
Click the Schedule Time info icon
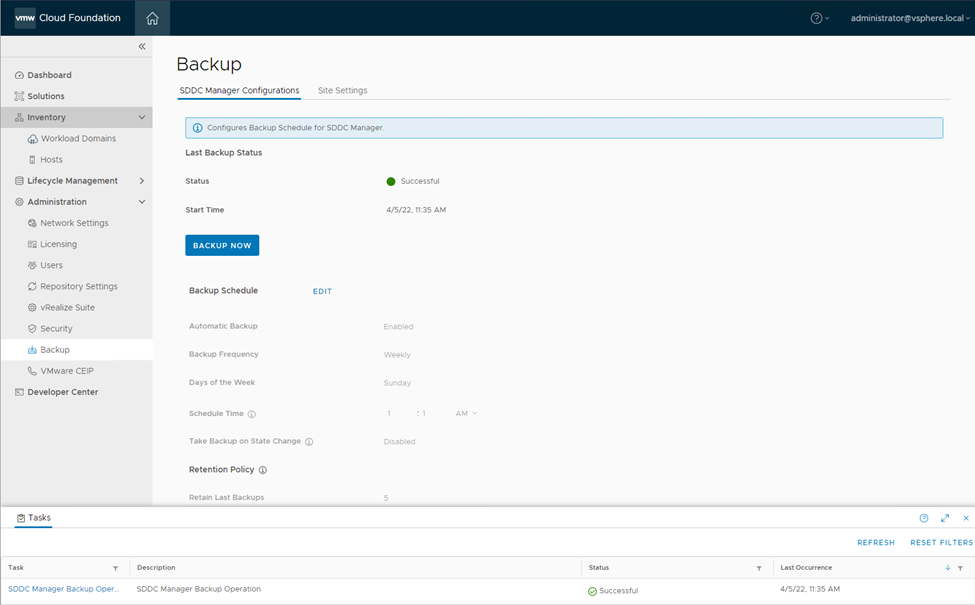252,414
